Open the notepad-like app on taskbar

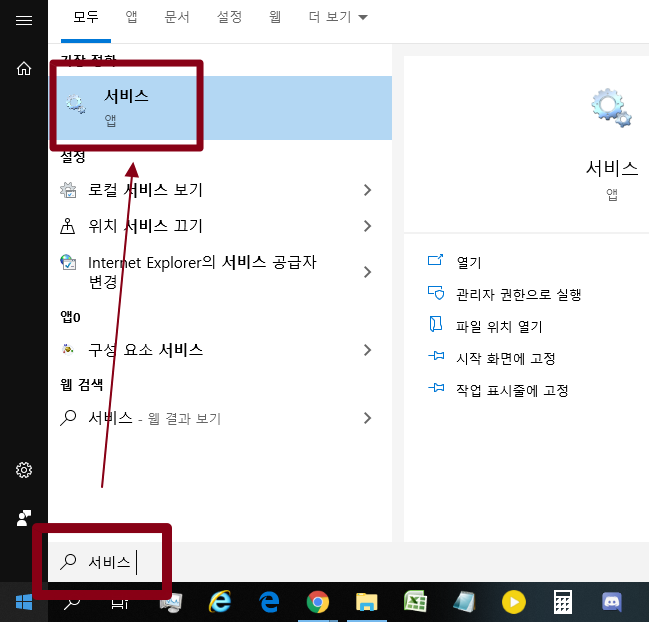(464, 602)
